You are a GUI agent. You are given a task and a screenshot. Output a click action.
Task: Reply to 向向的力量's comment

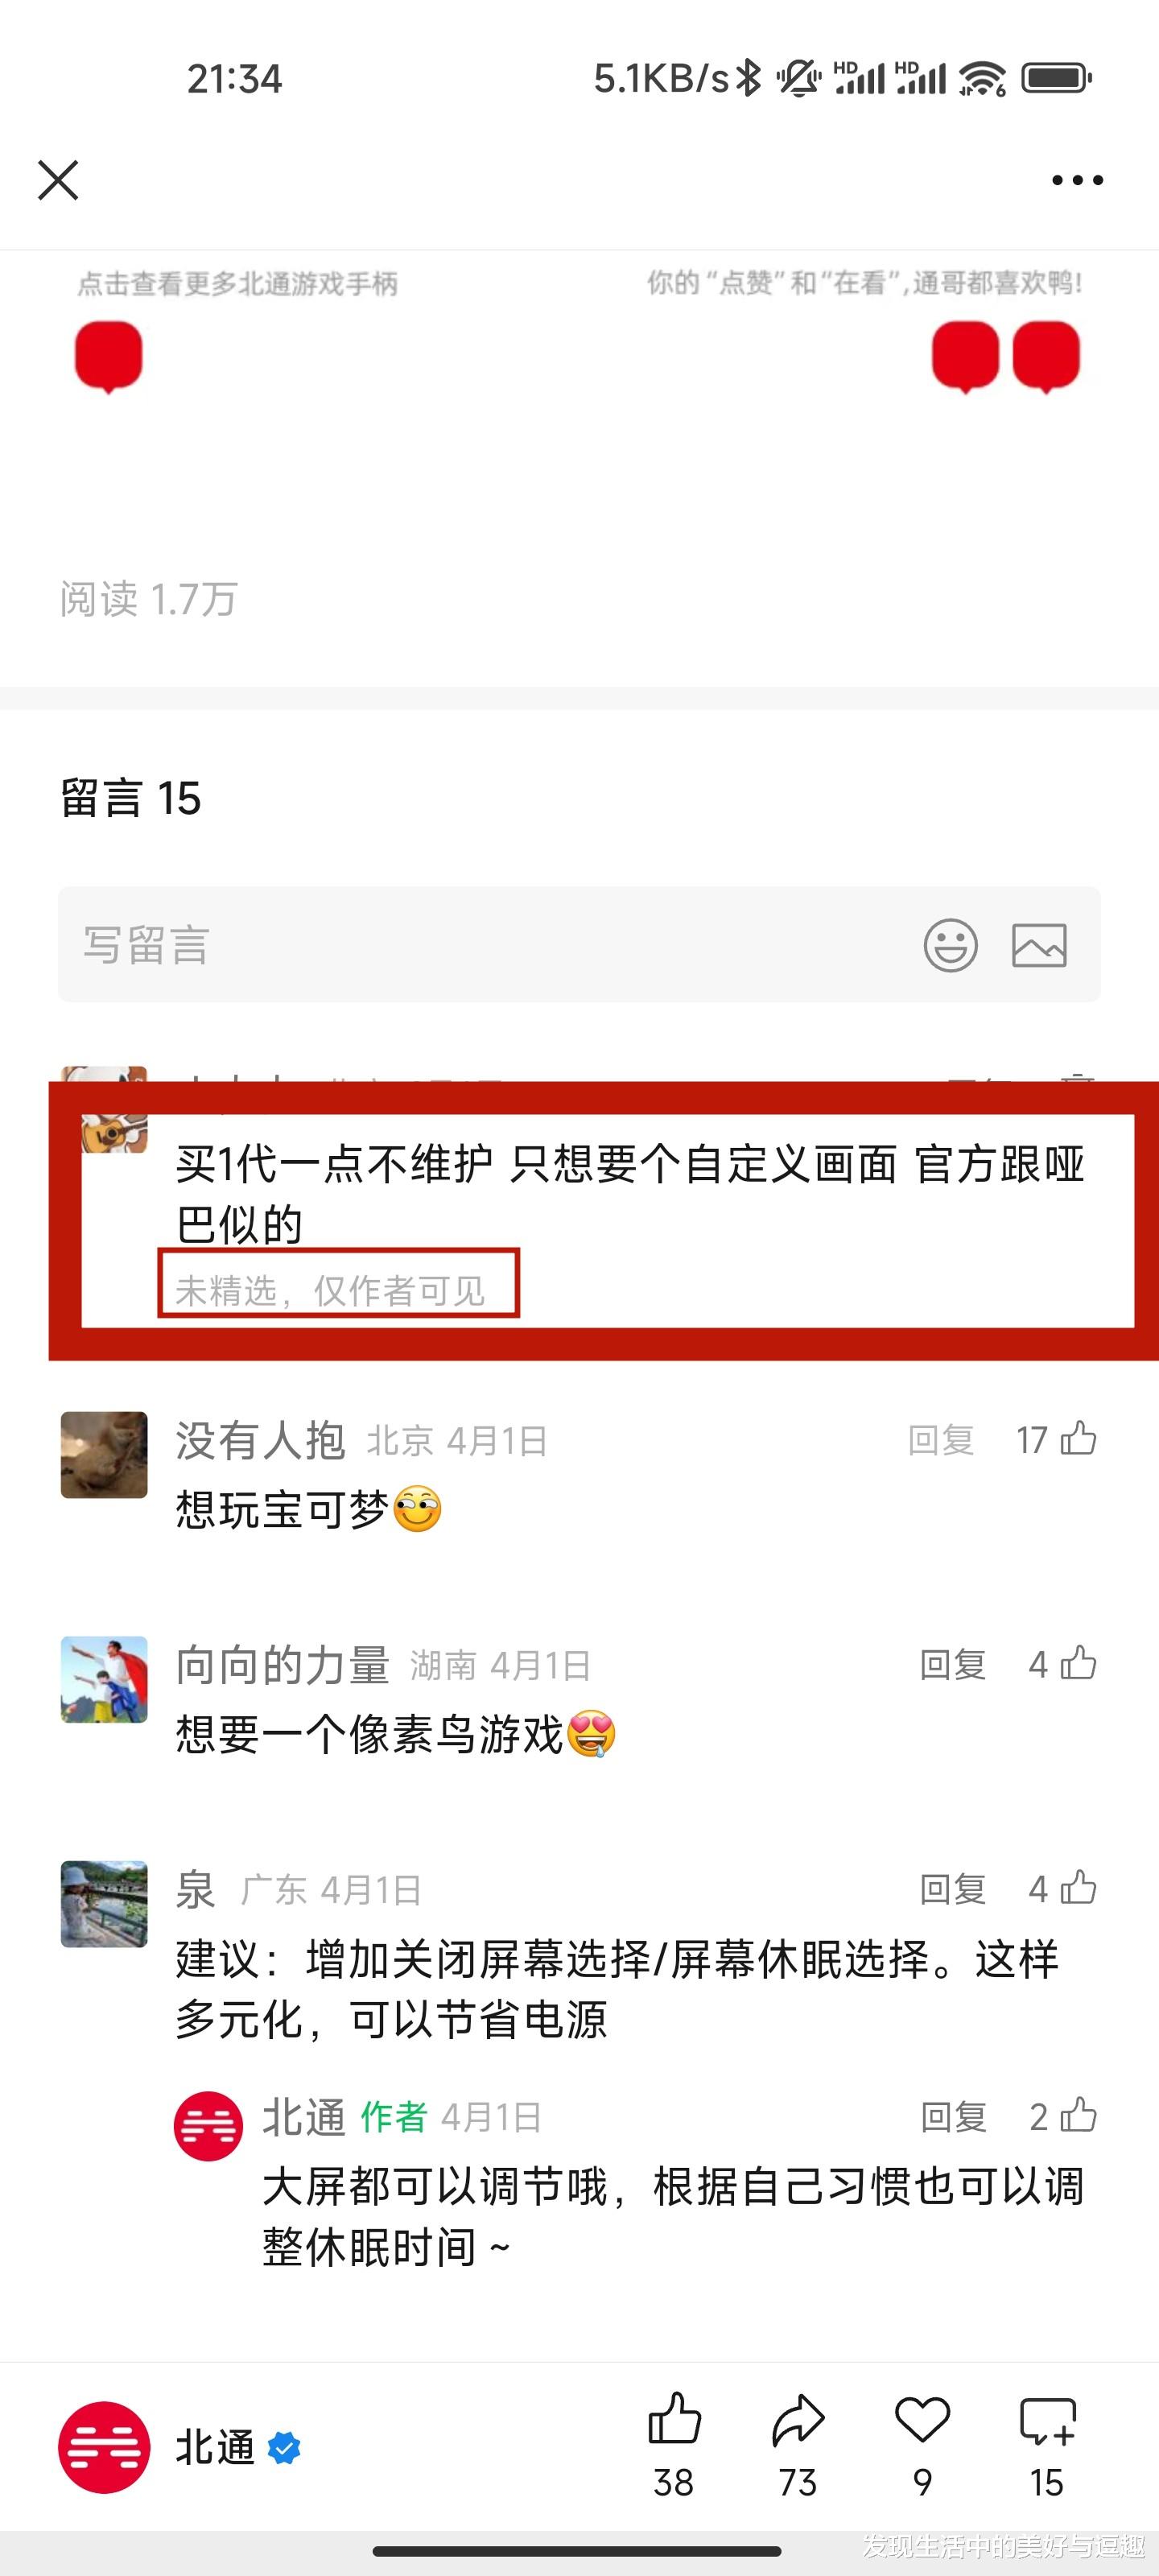pos(953,1664)
